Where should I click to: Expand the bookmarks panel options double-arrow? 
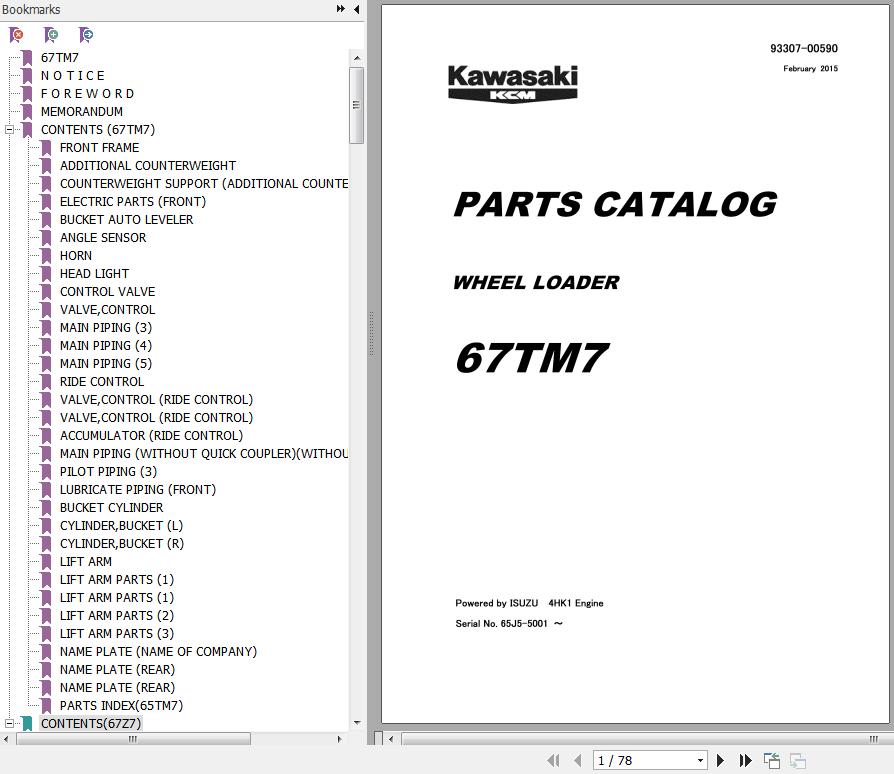[x=340, y=9]
